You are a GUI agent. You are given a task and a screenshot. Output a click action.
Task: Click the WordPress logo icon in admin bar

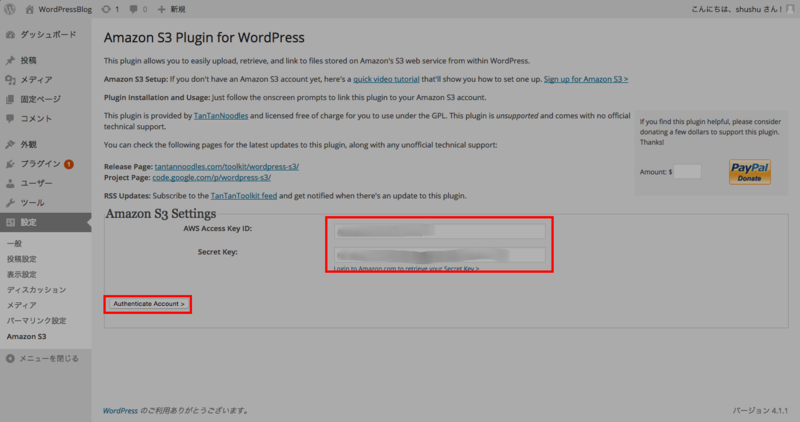pyautogui.click(x=10, y=9)
